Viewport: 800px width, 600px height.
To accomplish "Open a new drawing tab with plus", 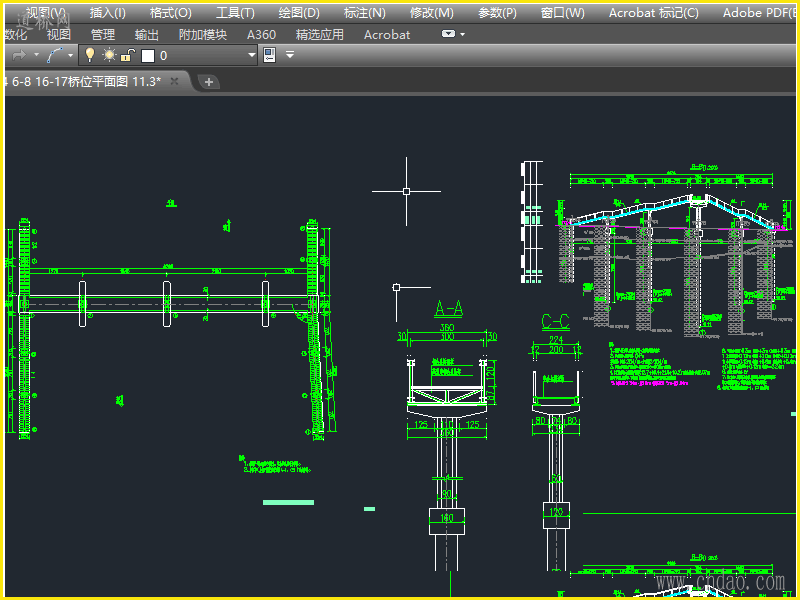I will [209, 82].
